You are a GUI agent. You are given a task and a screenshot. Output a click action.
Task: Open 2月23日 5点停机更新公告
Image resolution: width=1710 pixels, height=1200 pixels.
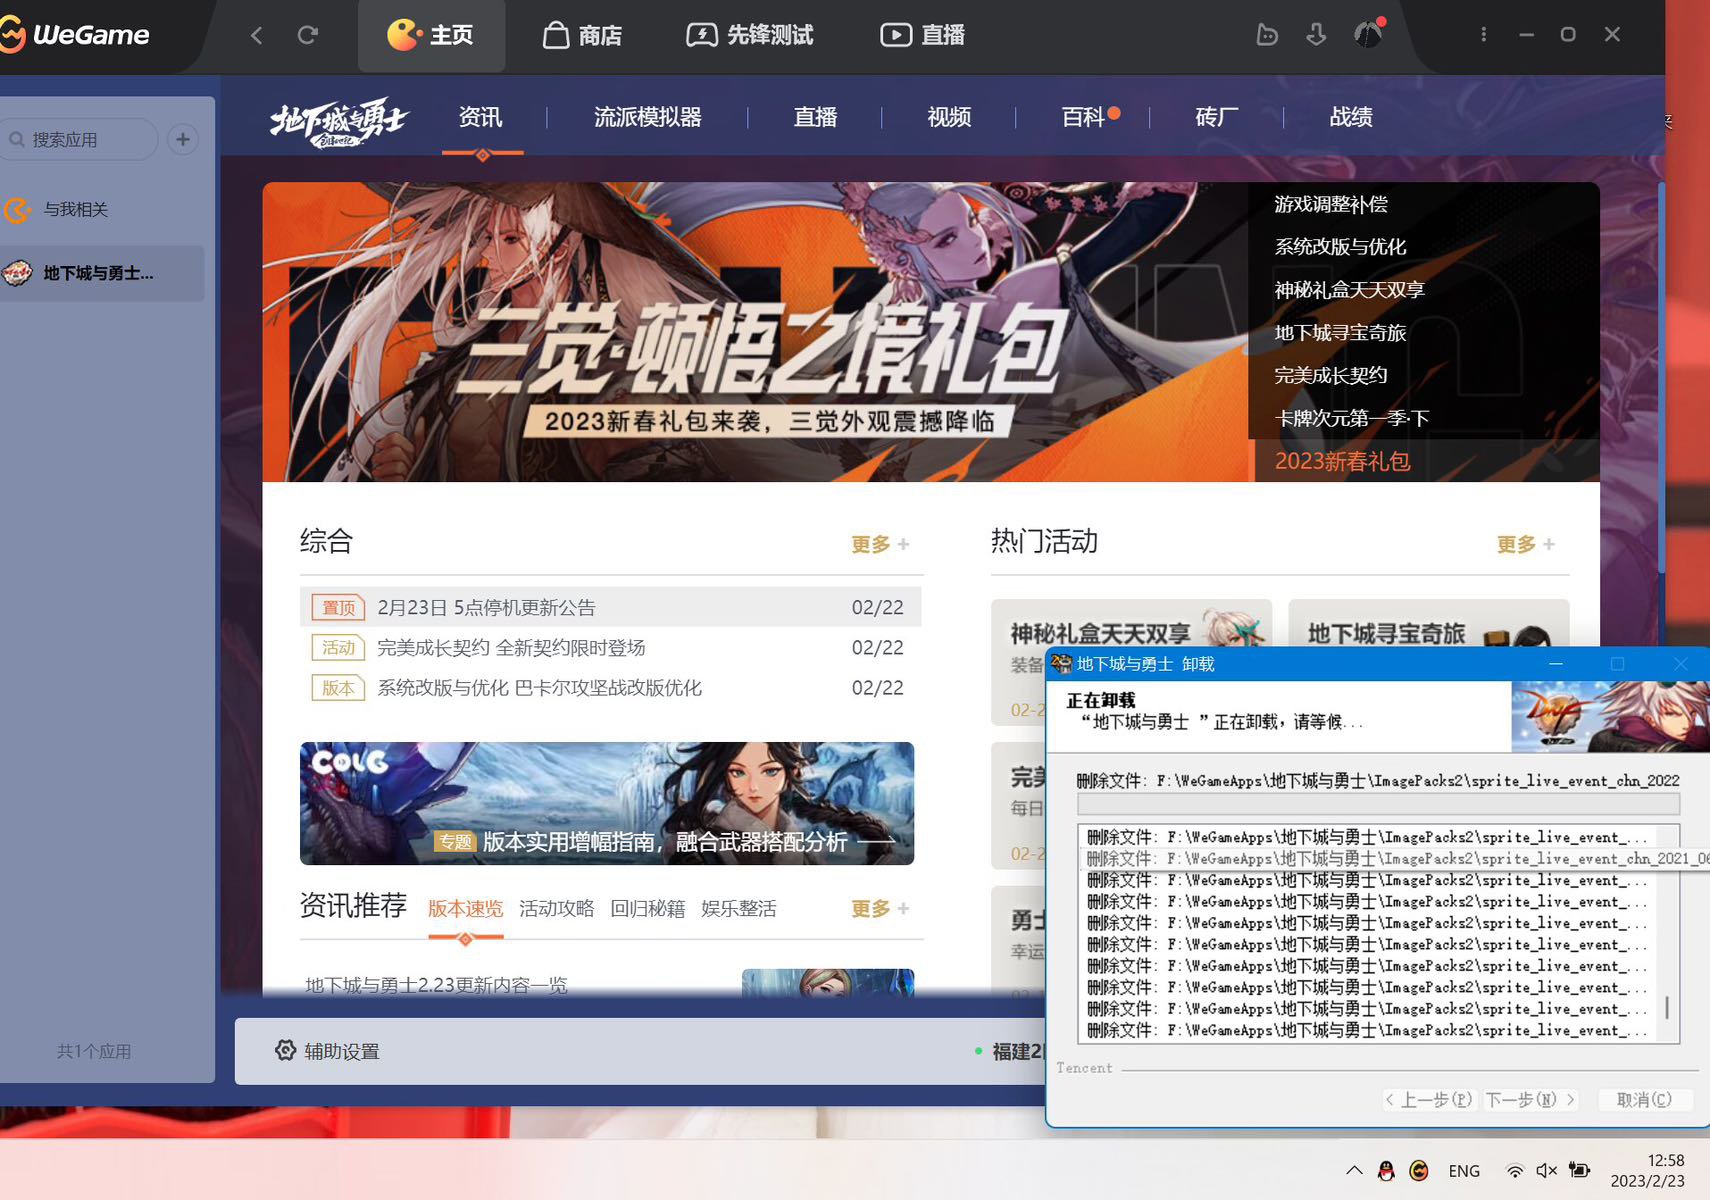pos(610,607)
